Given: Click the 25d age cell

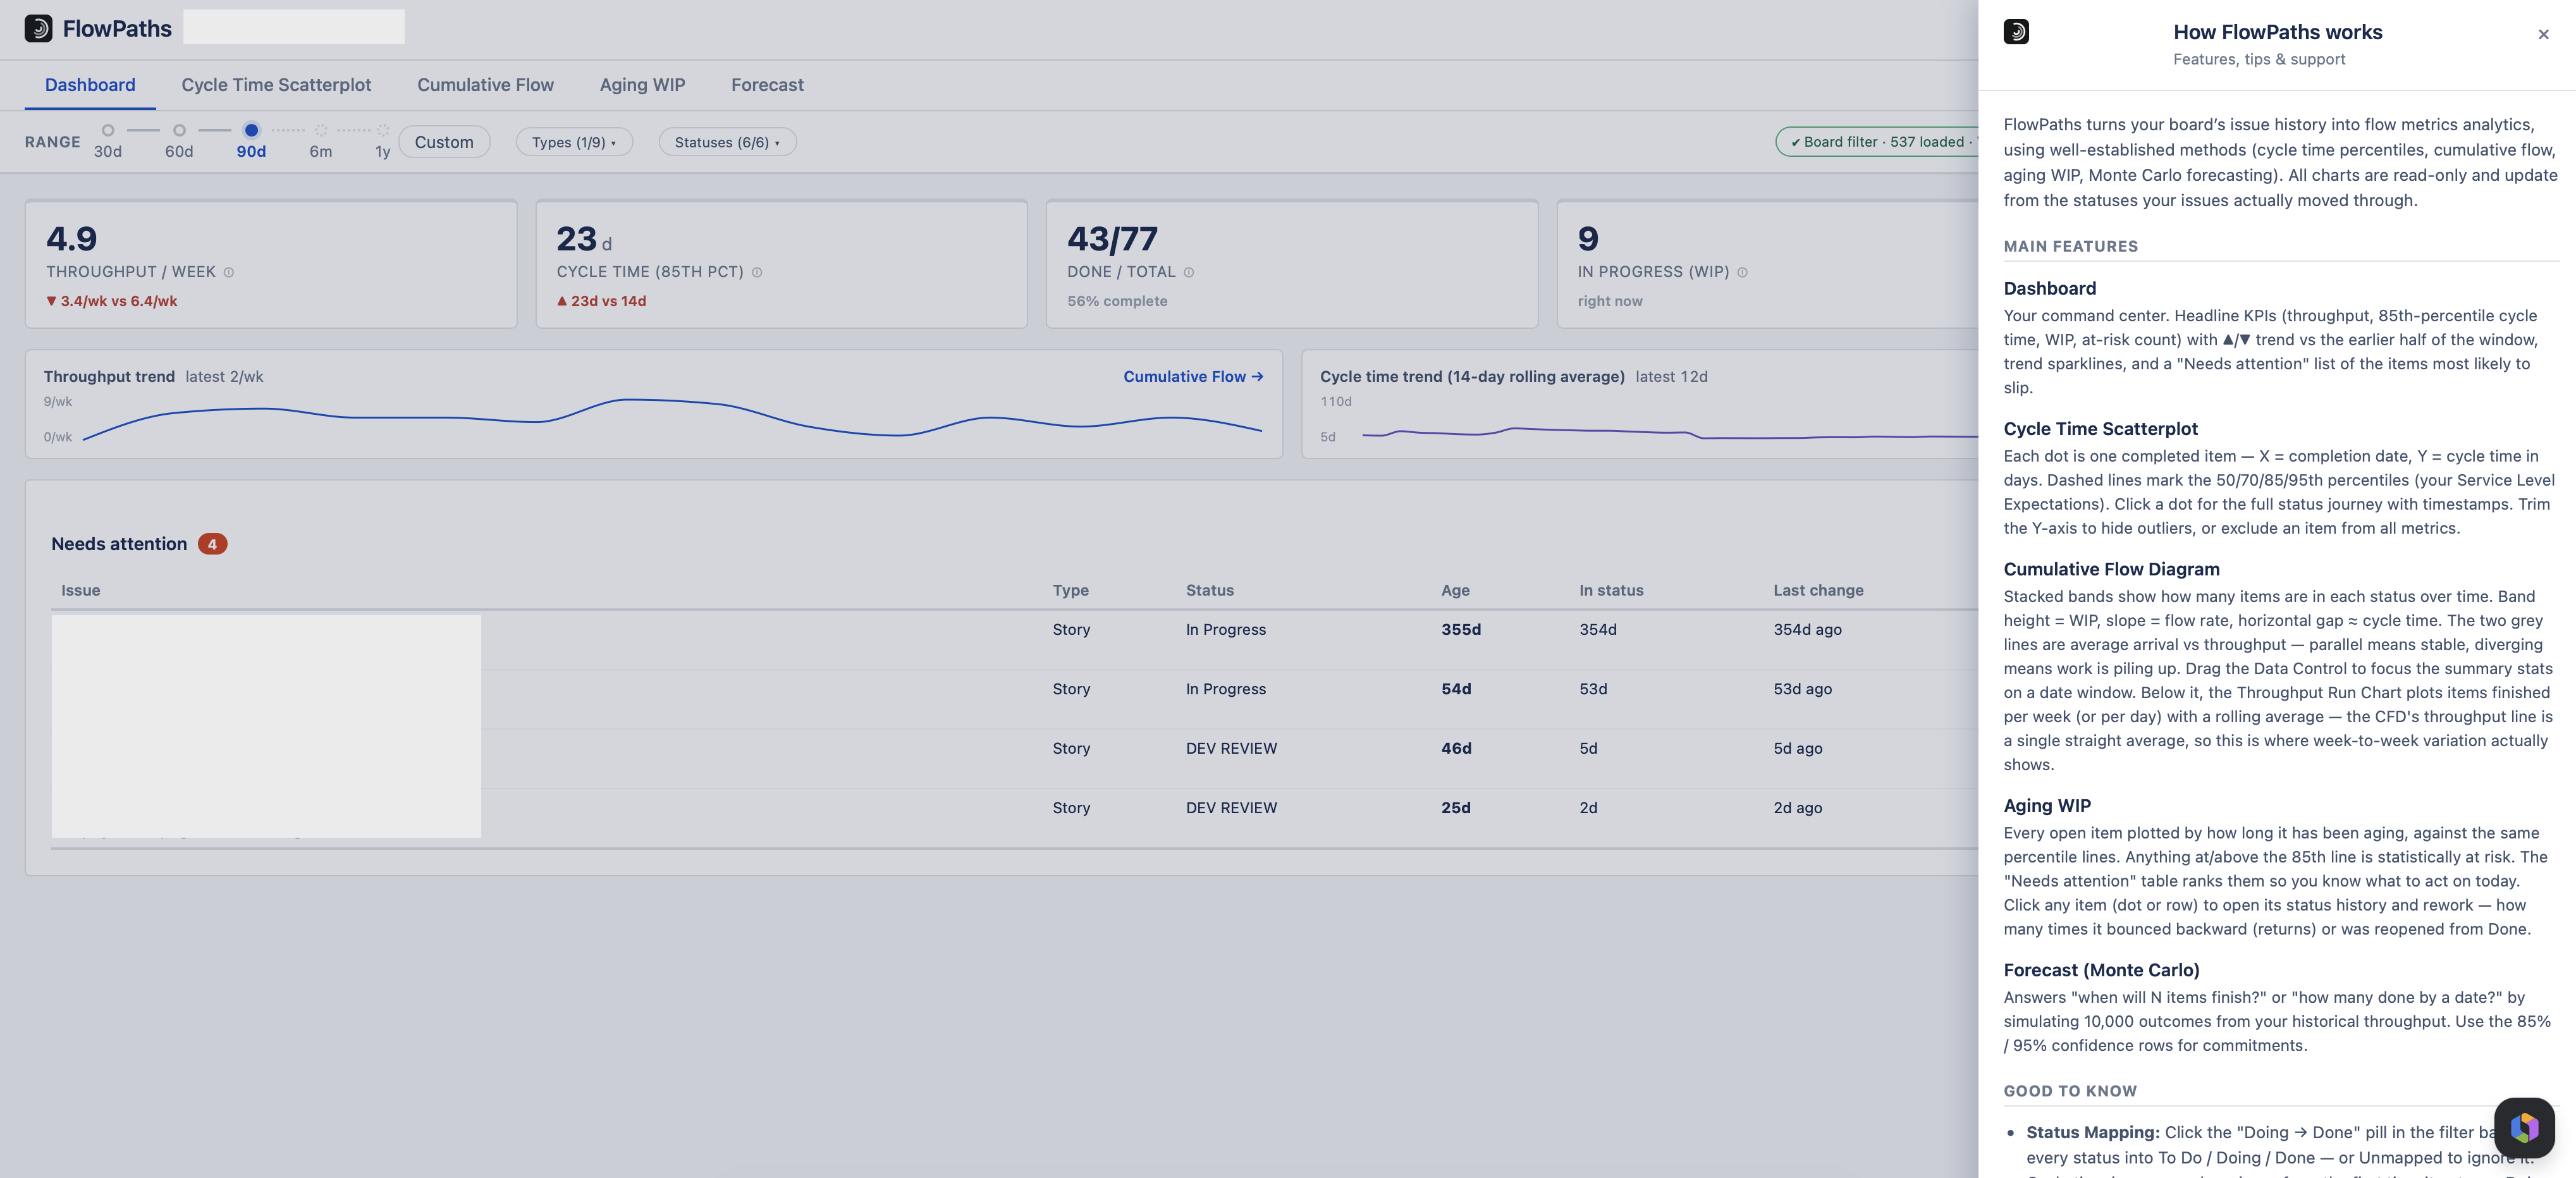Looking at the screenshot, I should tap(1456, 808).
